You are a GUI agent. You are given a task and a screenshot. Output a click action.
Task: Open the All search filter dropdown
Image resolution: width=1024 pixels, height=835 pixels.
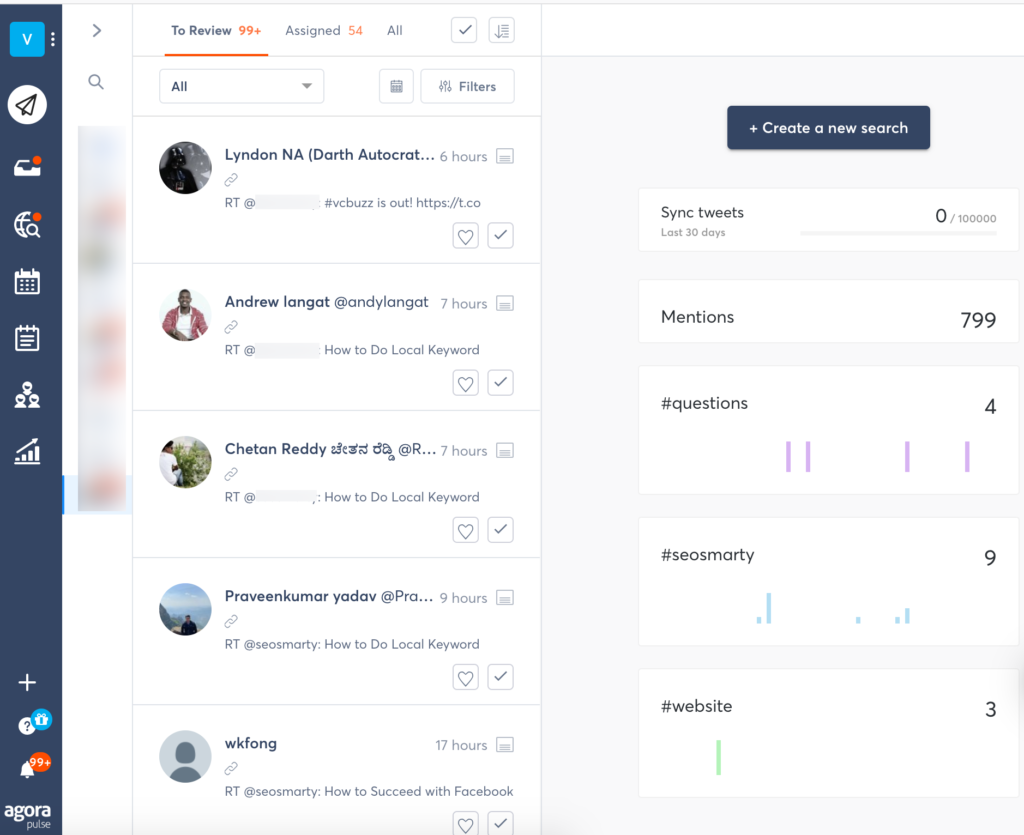coord(241,86)
